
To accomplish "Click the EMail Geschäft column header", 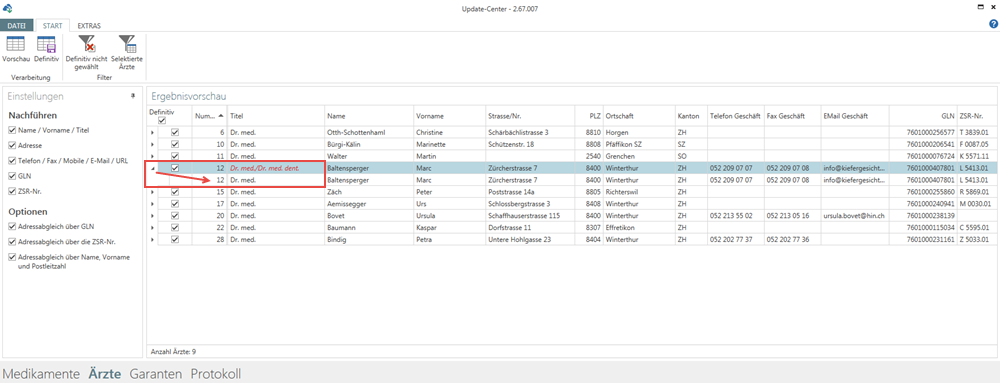I will pyautogui.click(x=855, y=116).
